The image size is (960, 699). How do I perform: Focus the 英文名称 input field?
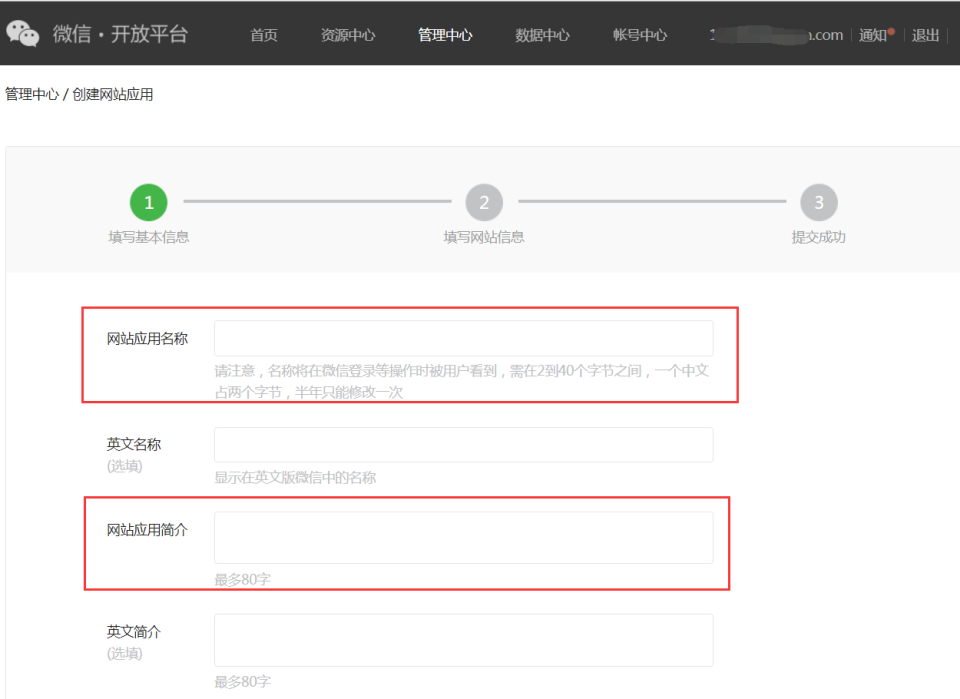pyautogui.click(x=463, y=445)
